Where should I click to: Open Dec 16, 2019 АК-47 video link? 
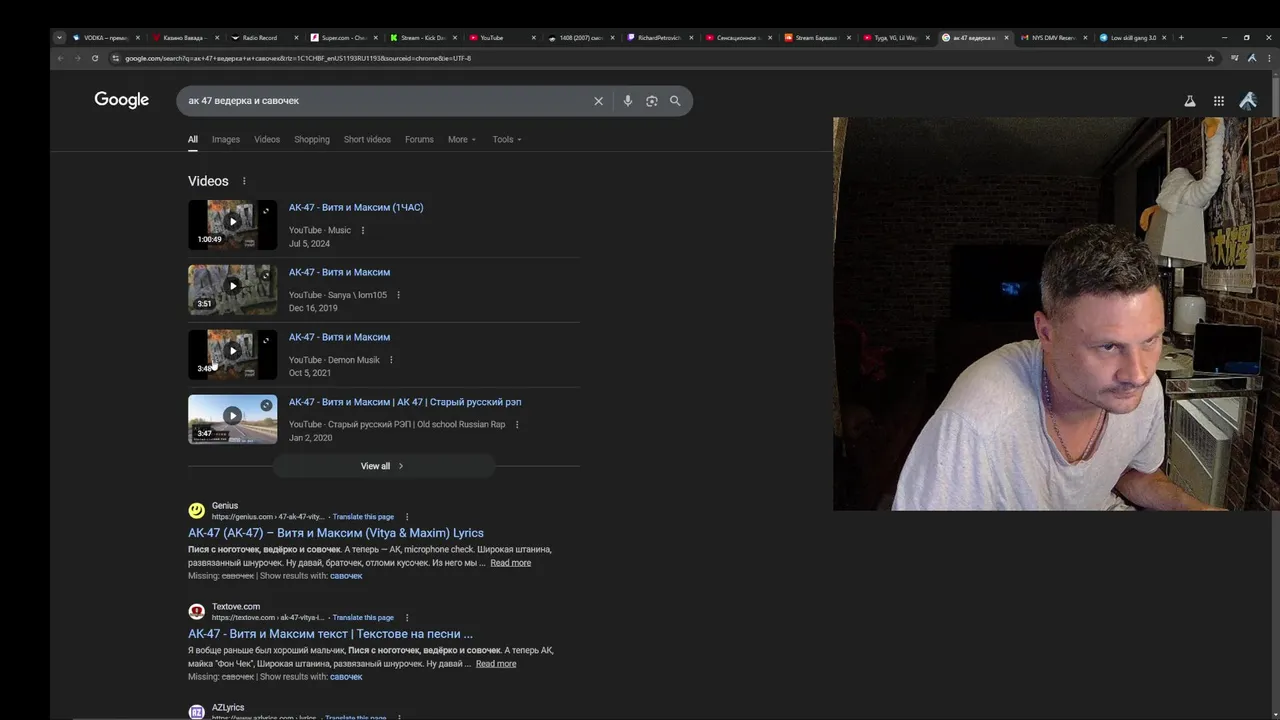click(x=339, y=272)
